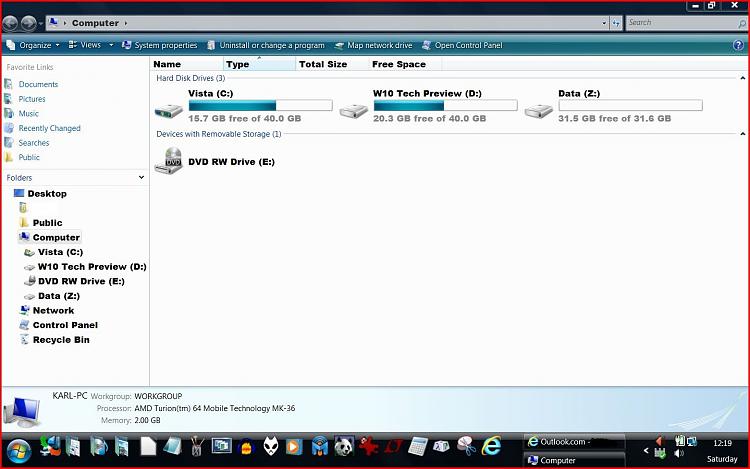Viewport: 750px width, 469px height.
Task: Select DVD RW Drive (E:) in tree
Action: [x=81, y=281]
